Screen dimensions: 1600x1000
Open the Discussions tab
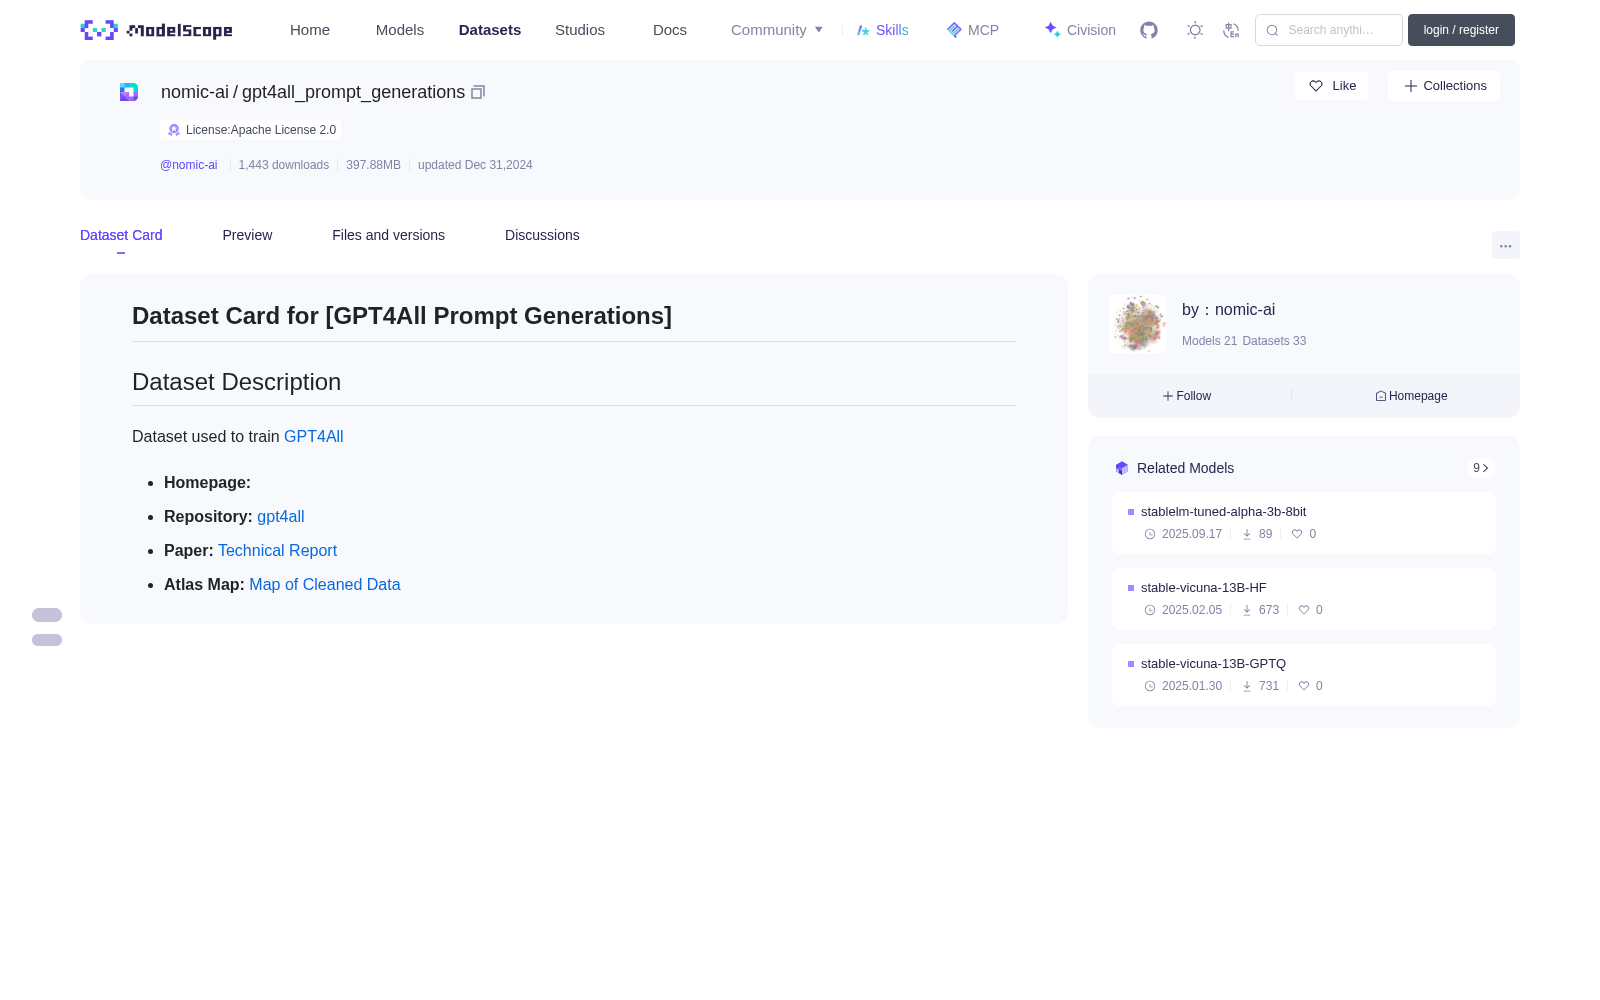(x=542, y=235)
